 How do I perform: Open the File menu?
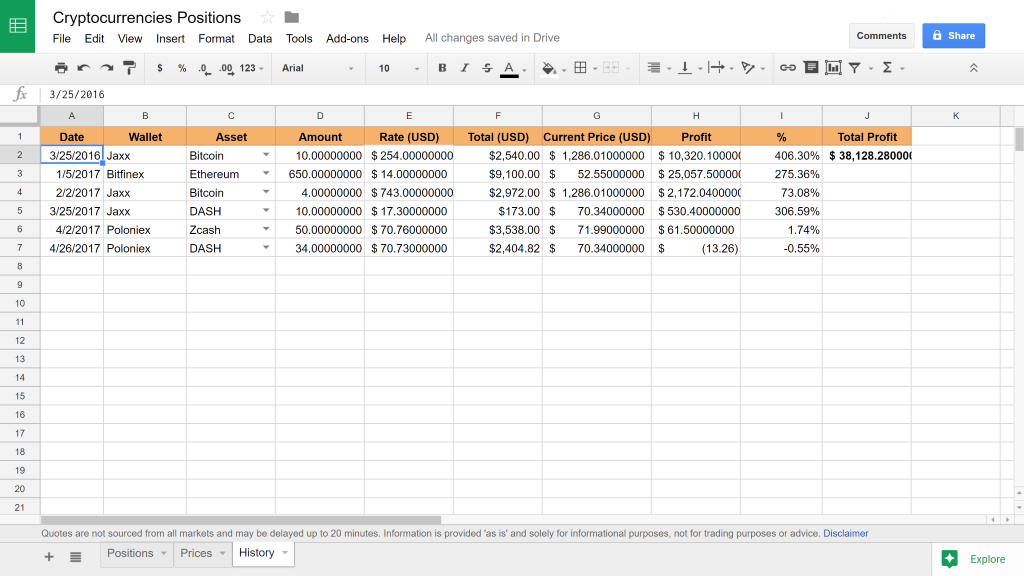pyautogui.click(x=61, y=39)
